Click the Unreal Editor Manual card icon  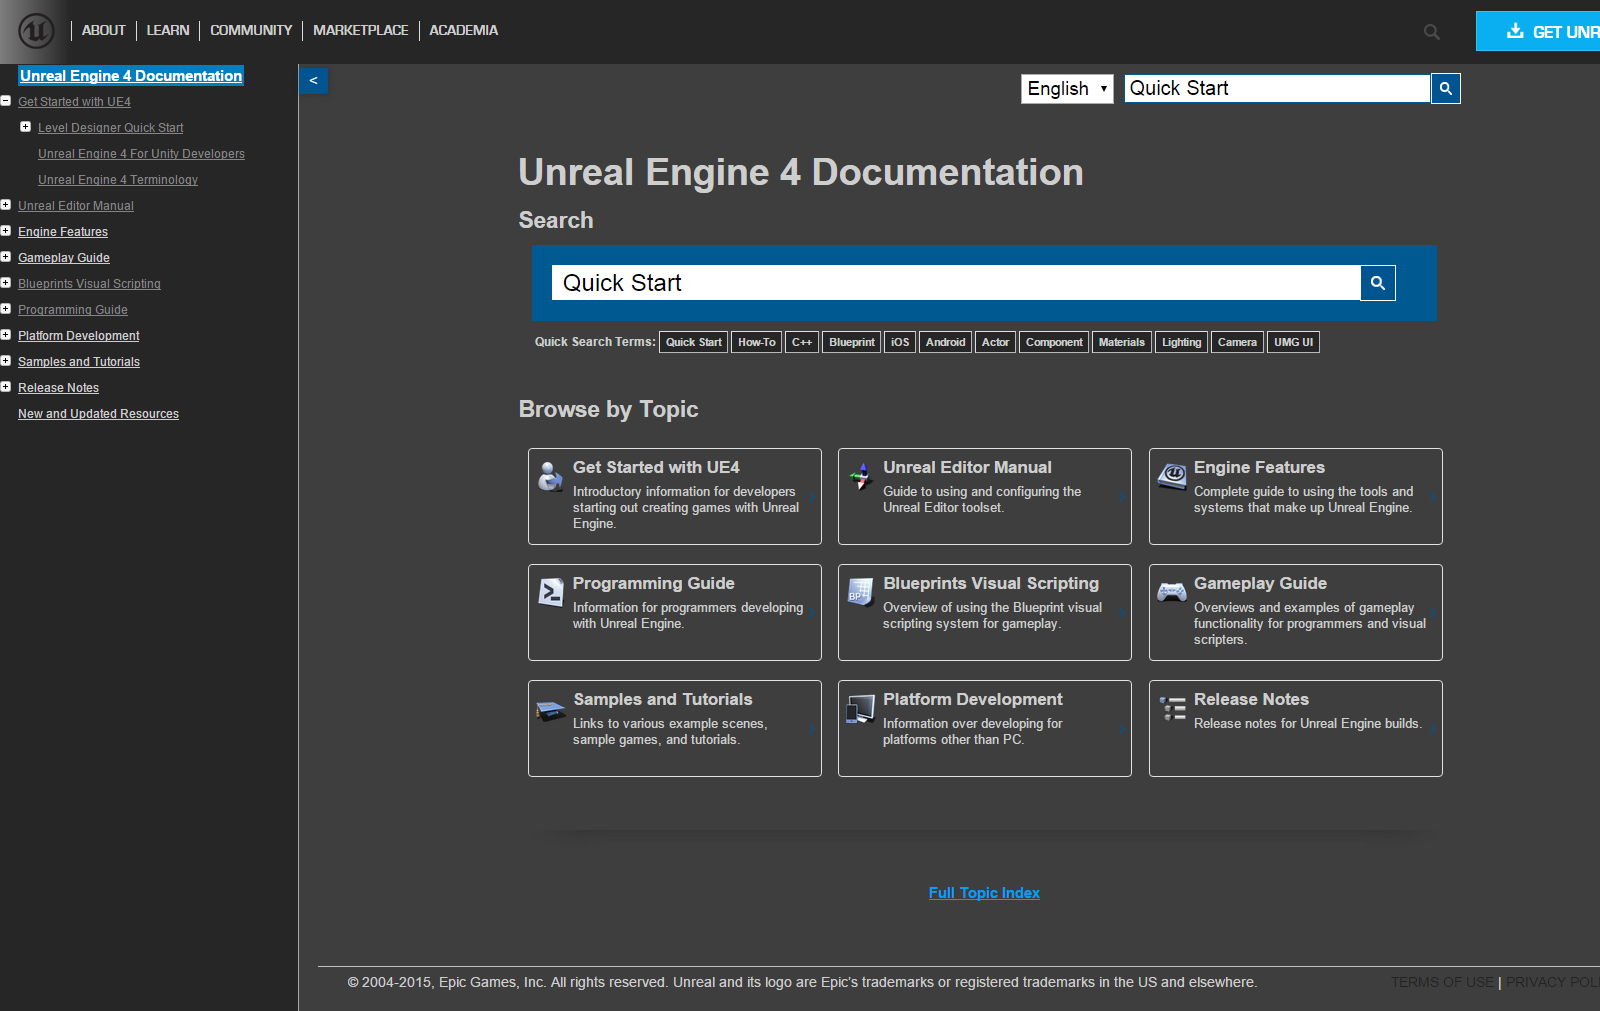(x=861, y=476)
